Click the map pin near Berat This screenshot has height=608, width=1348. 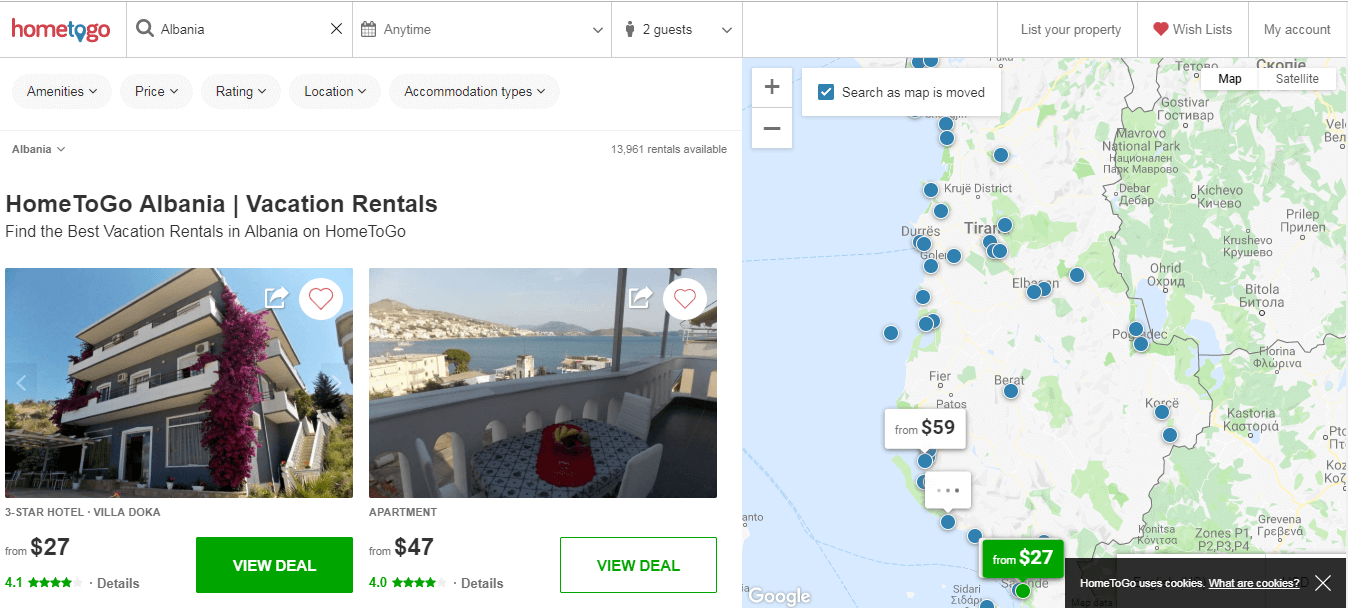(1011, 391)
